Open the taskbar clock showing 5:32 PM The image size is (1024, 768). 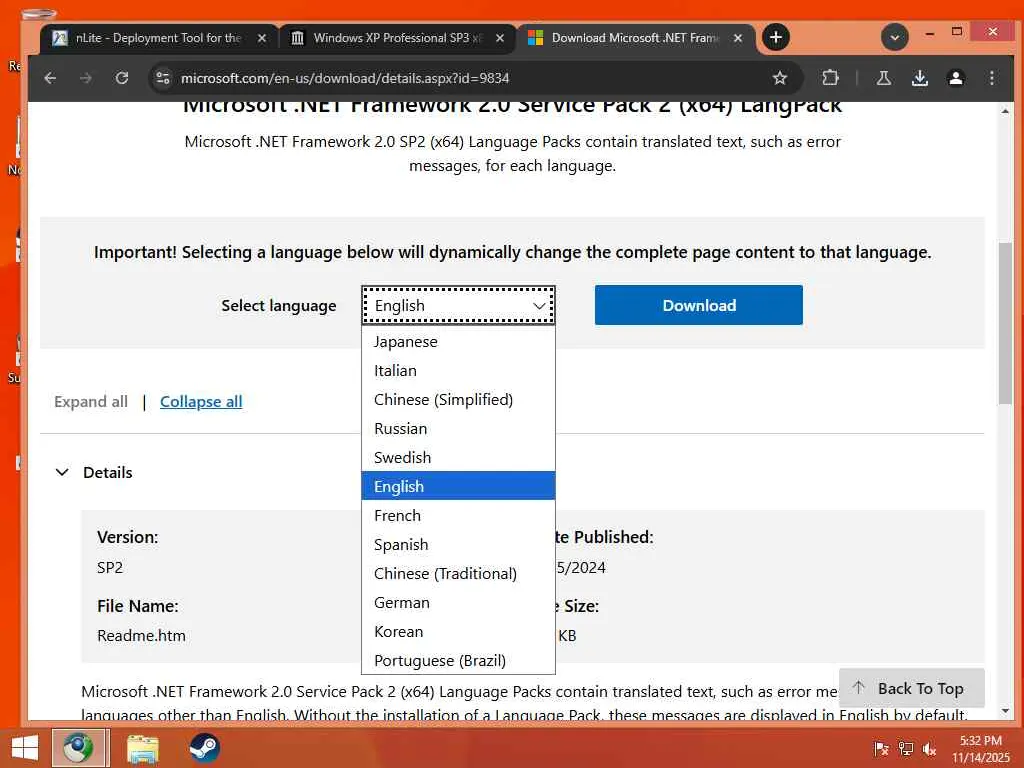click(980, 749)
